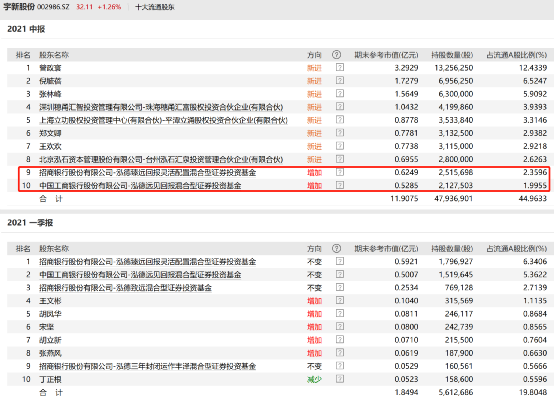Click the 不变 label in the 769,128 row
Viewport: 554px width, 397px height.
click(x=314, y=288)
